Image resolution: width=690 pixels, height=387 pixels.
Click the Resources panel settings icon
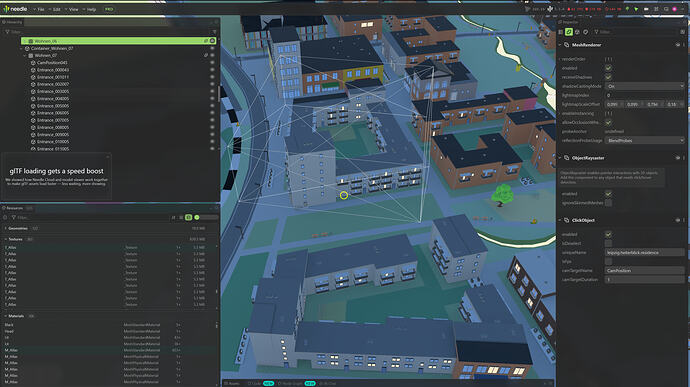(x=5, y=217)
